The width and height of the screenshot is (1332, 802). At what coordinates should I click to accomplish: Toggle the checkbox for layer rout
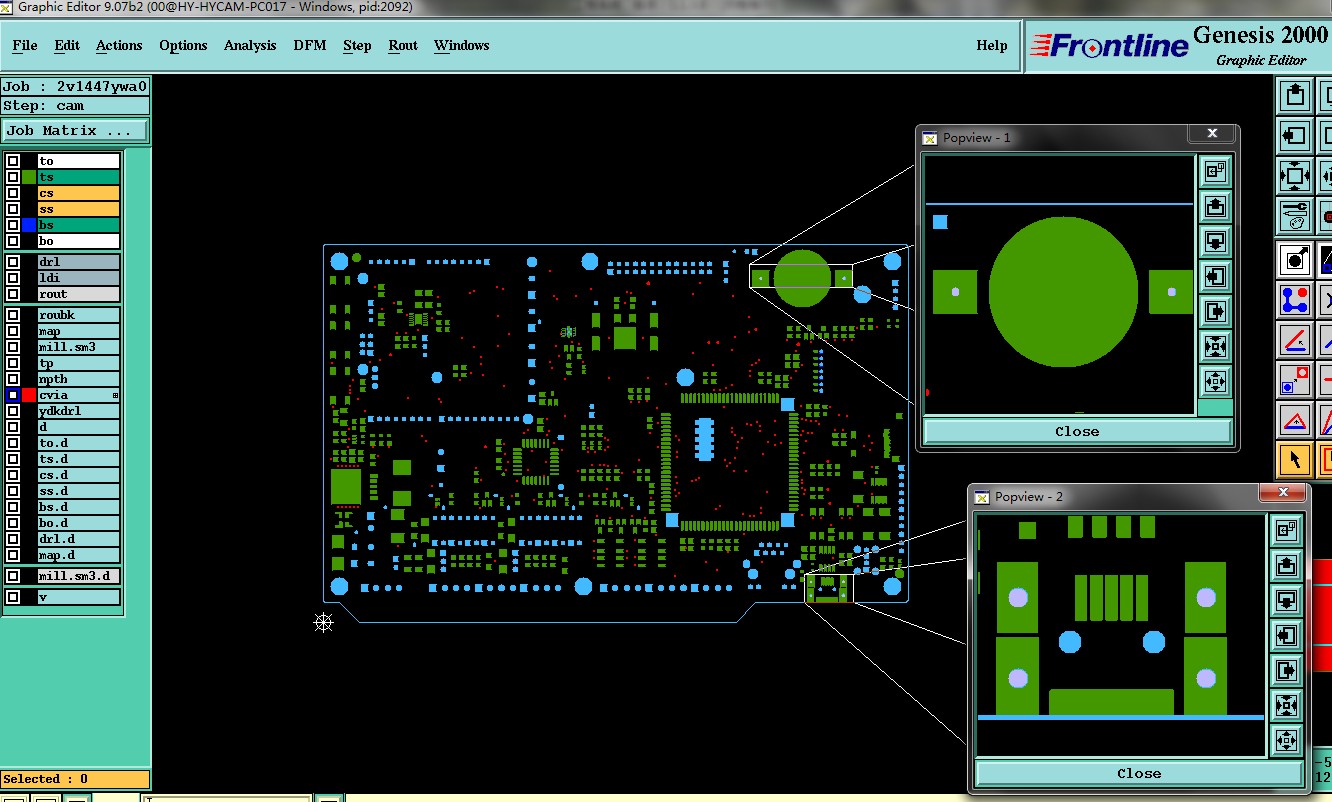point(13,294)
